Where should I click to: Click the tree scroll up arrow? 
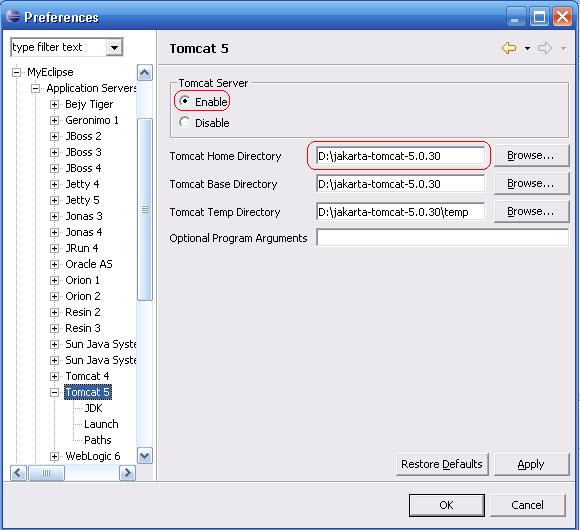(145, 72)
